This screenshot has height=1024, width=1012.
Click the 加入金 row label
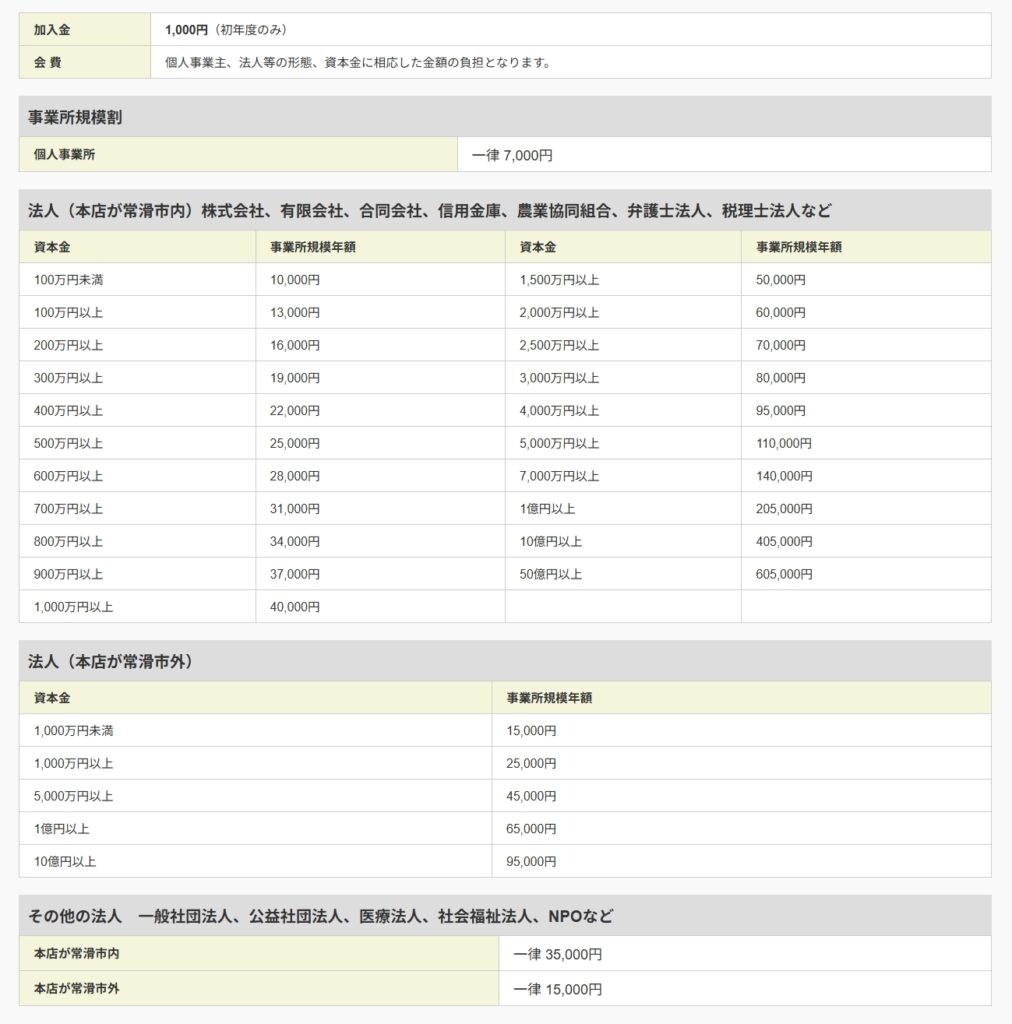(52, 30)
